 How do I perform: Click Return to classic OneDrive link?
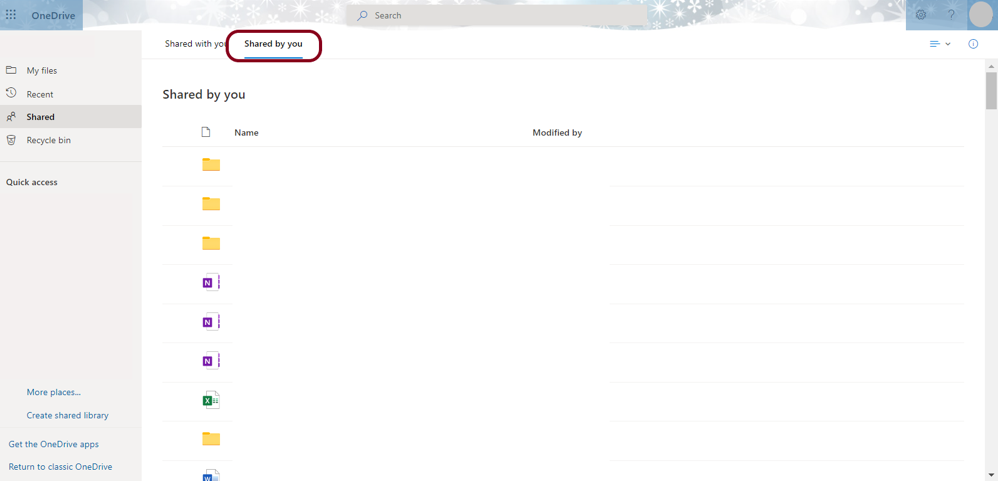tap(60, 469)
